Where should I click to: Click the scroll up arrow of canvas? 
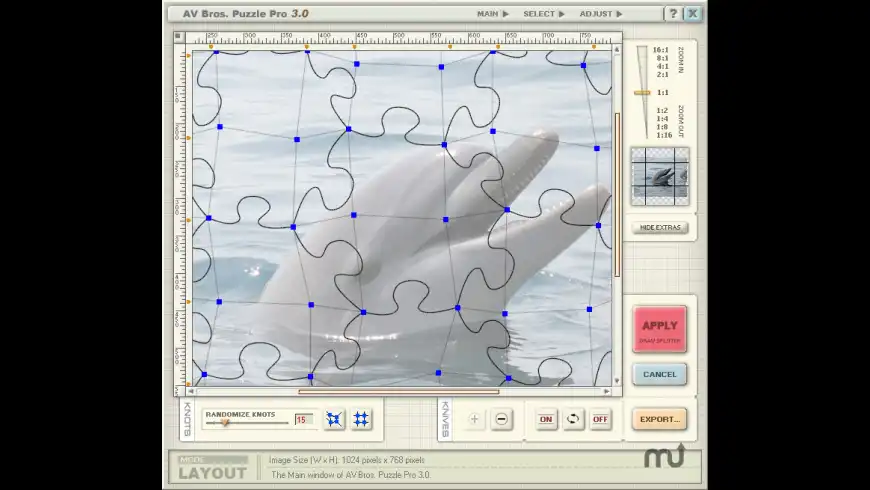(x=617, y=49)
